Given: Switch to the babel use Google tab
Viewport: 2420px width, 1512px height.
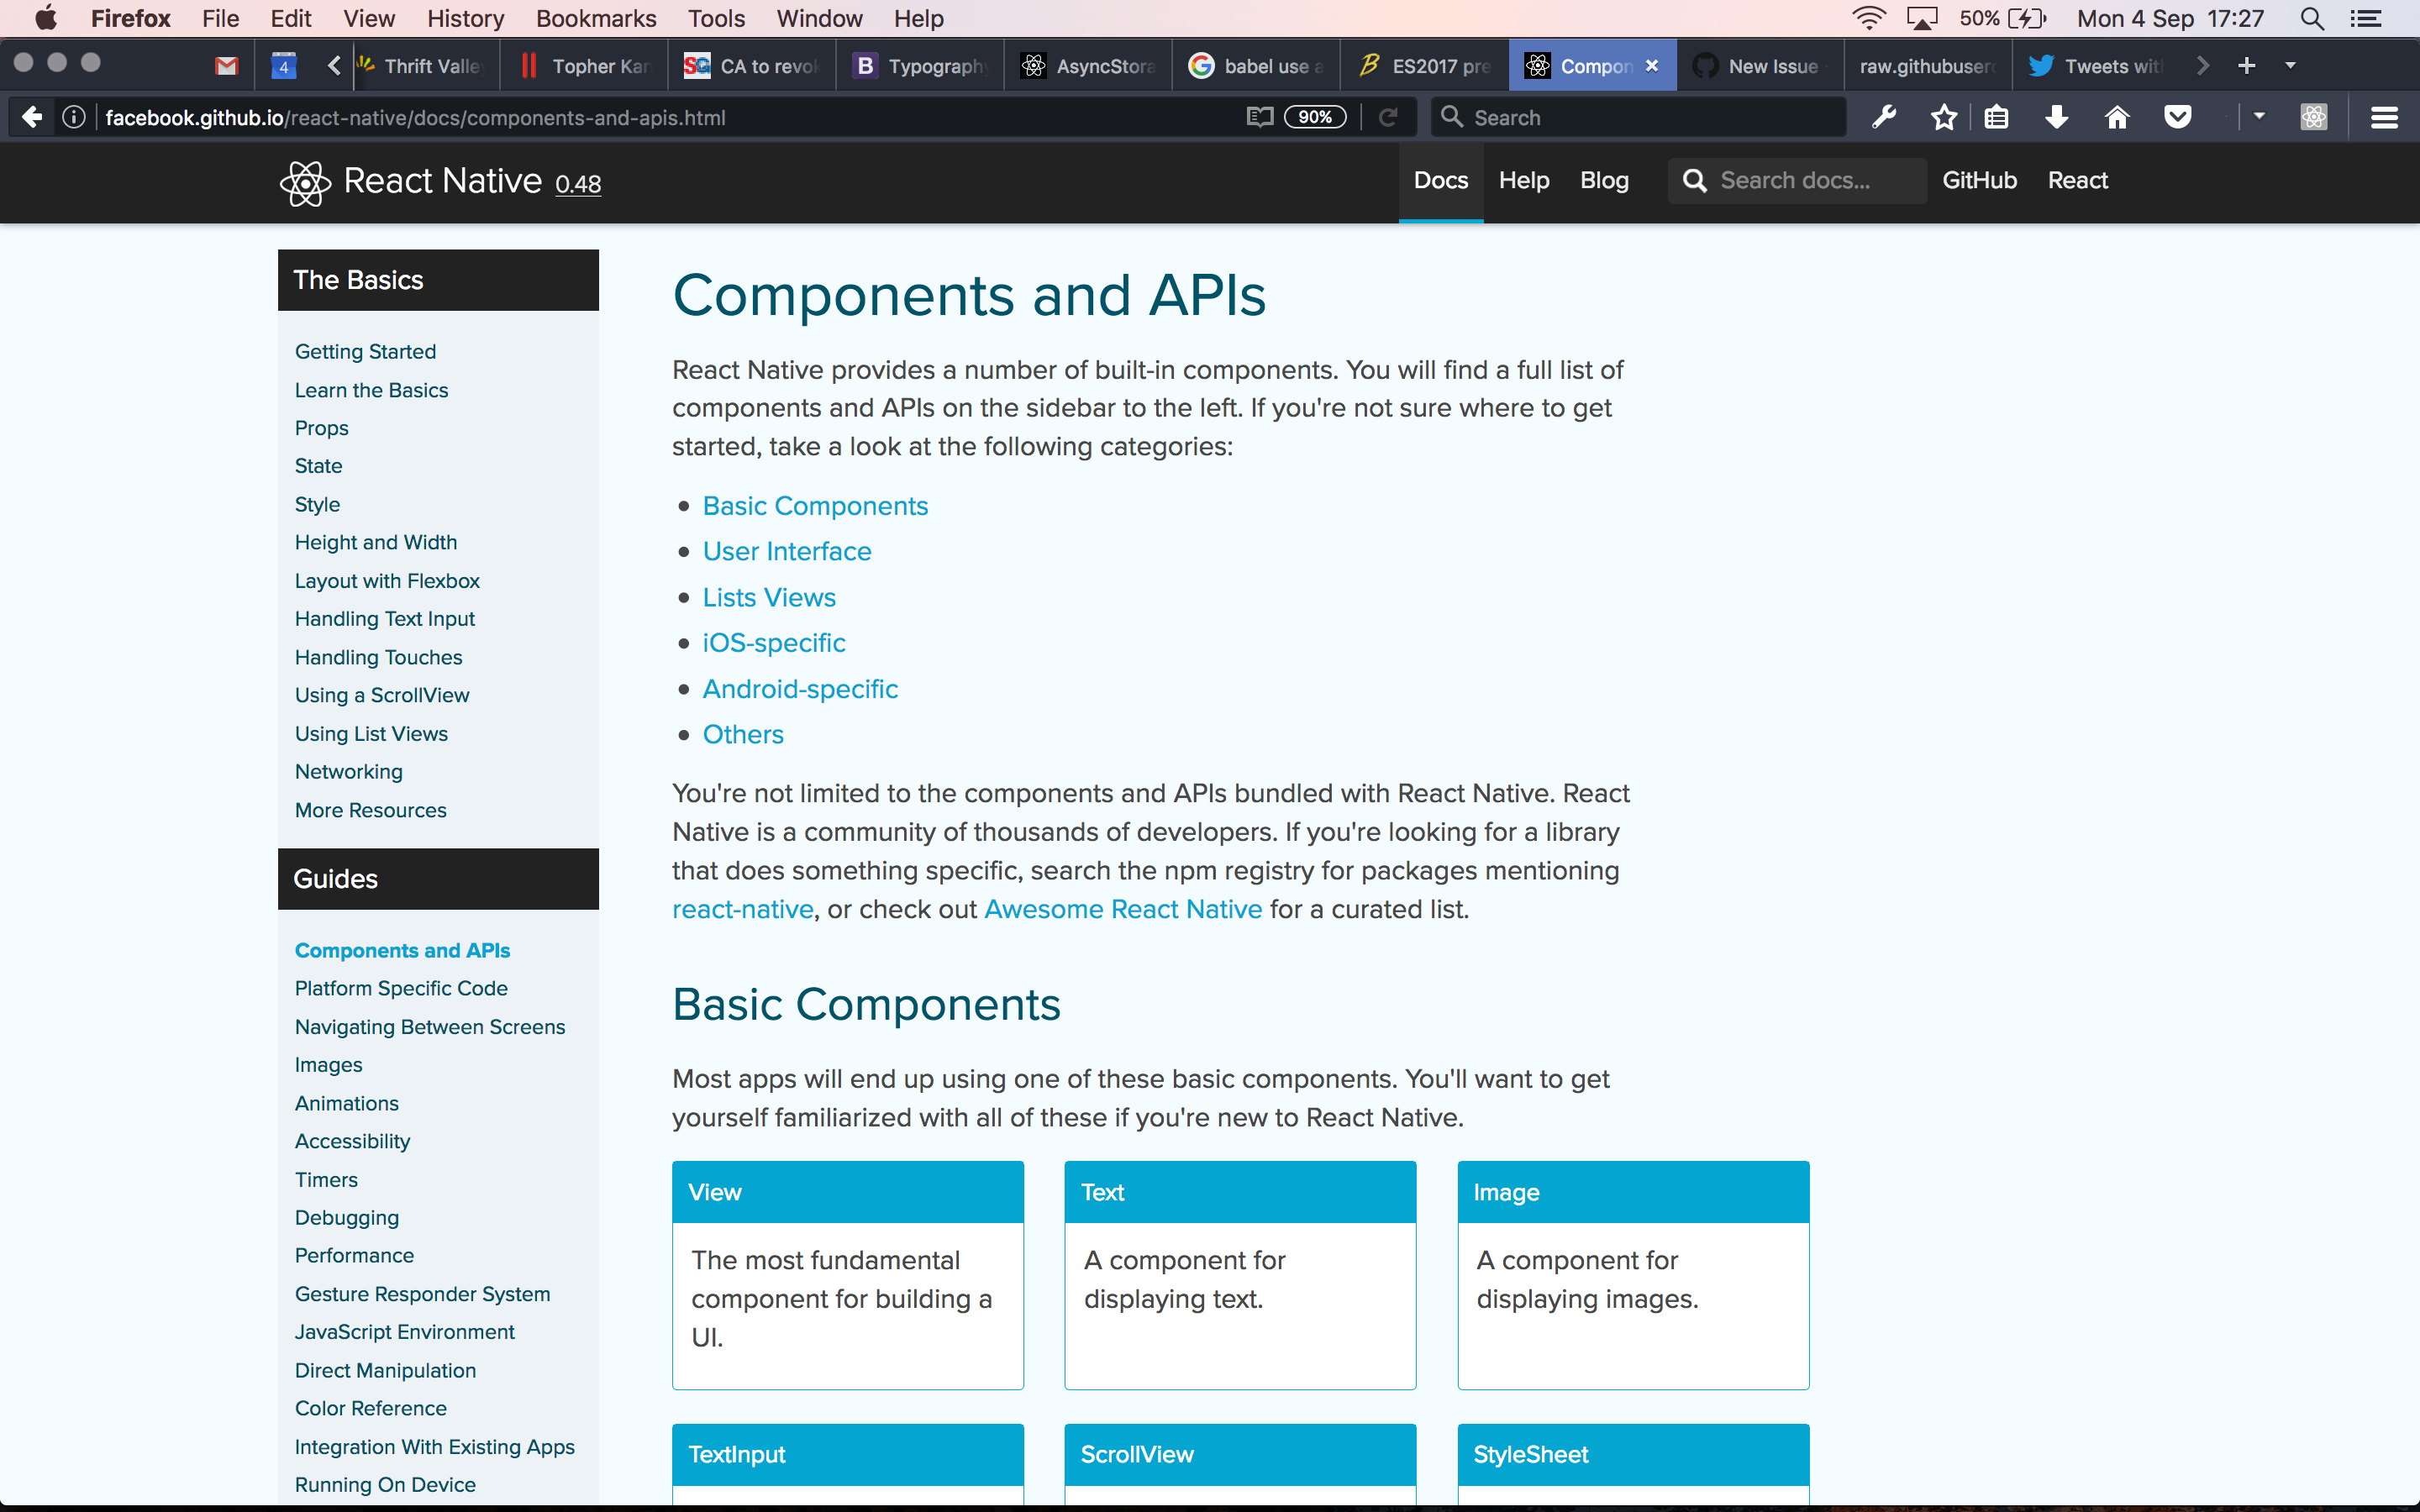Looking at the screenshot, I should 1256,66.
